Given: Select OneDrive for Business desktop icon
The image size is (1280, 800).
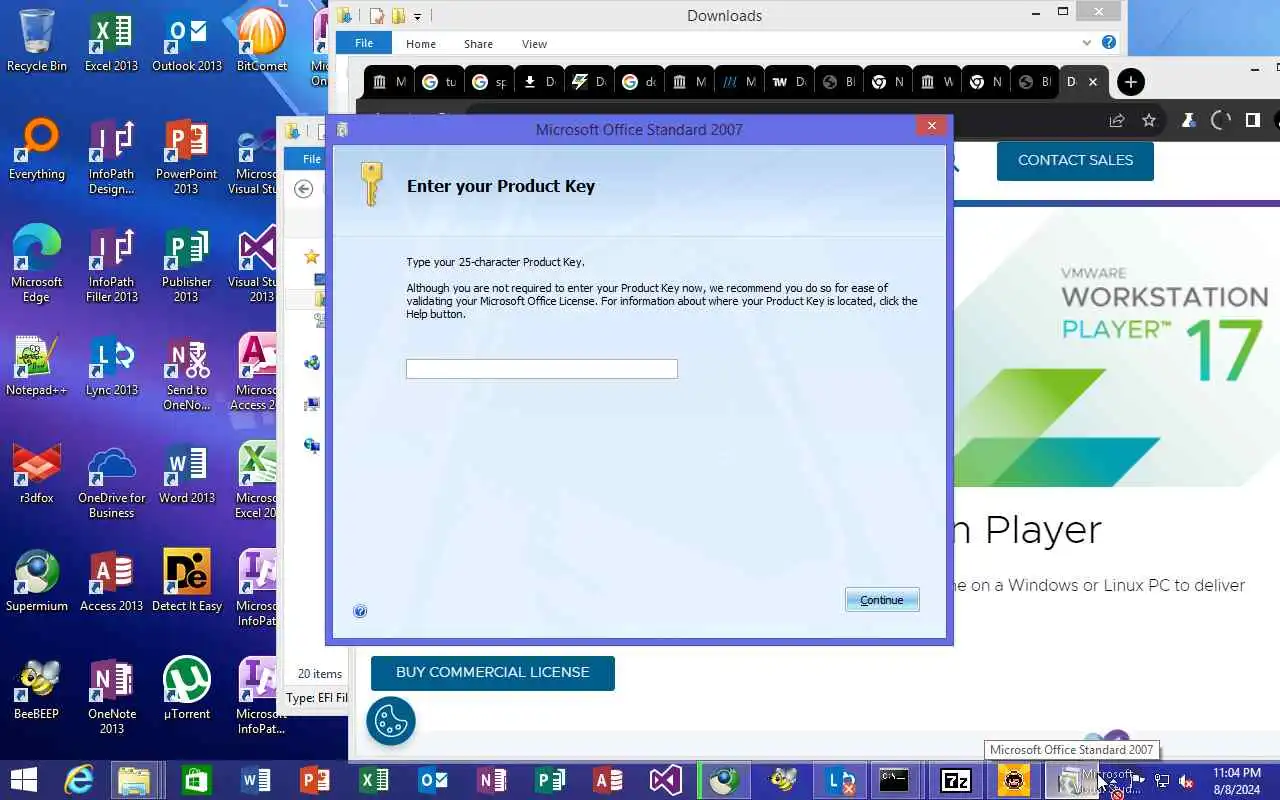Looking at the screenshot, I should pyautogui.click(x=111, y=479).
